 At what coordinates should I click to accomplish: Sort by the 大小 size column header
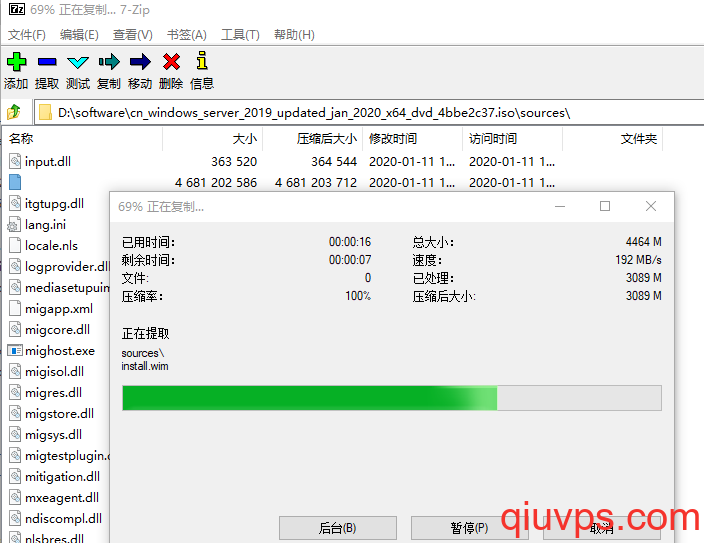coord(212,139)
